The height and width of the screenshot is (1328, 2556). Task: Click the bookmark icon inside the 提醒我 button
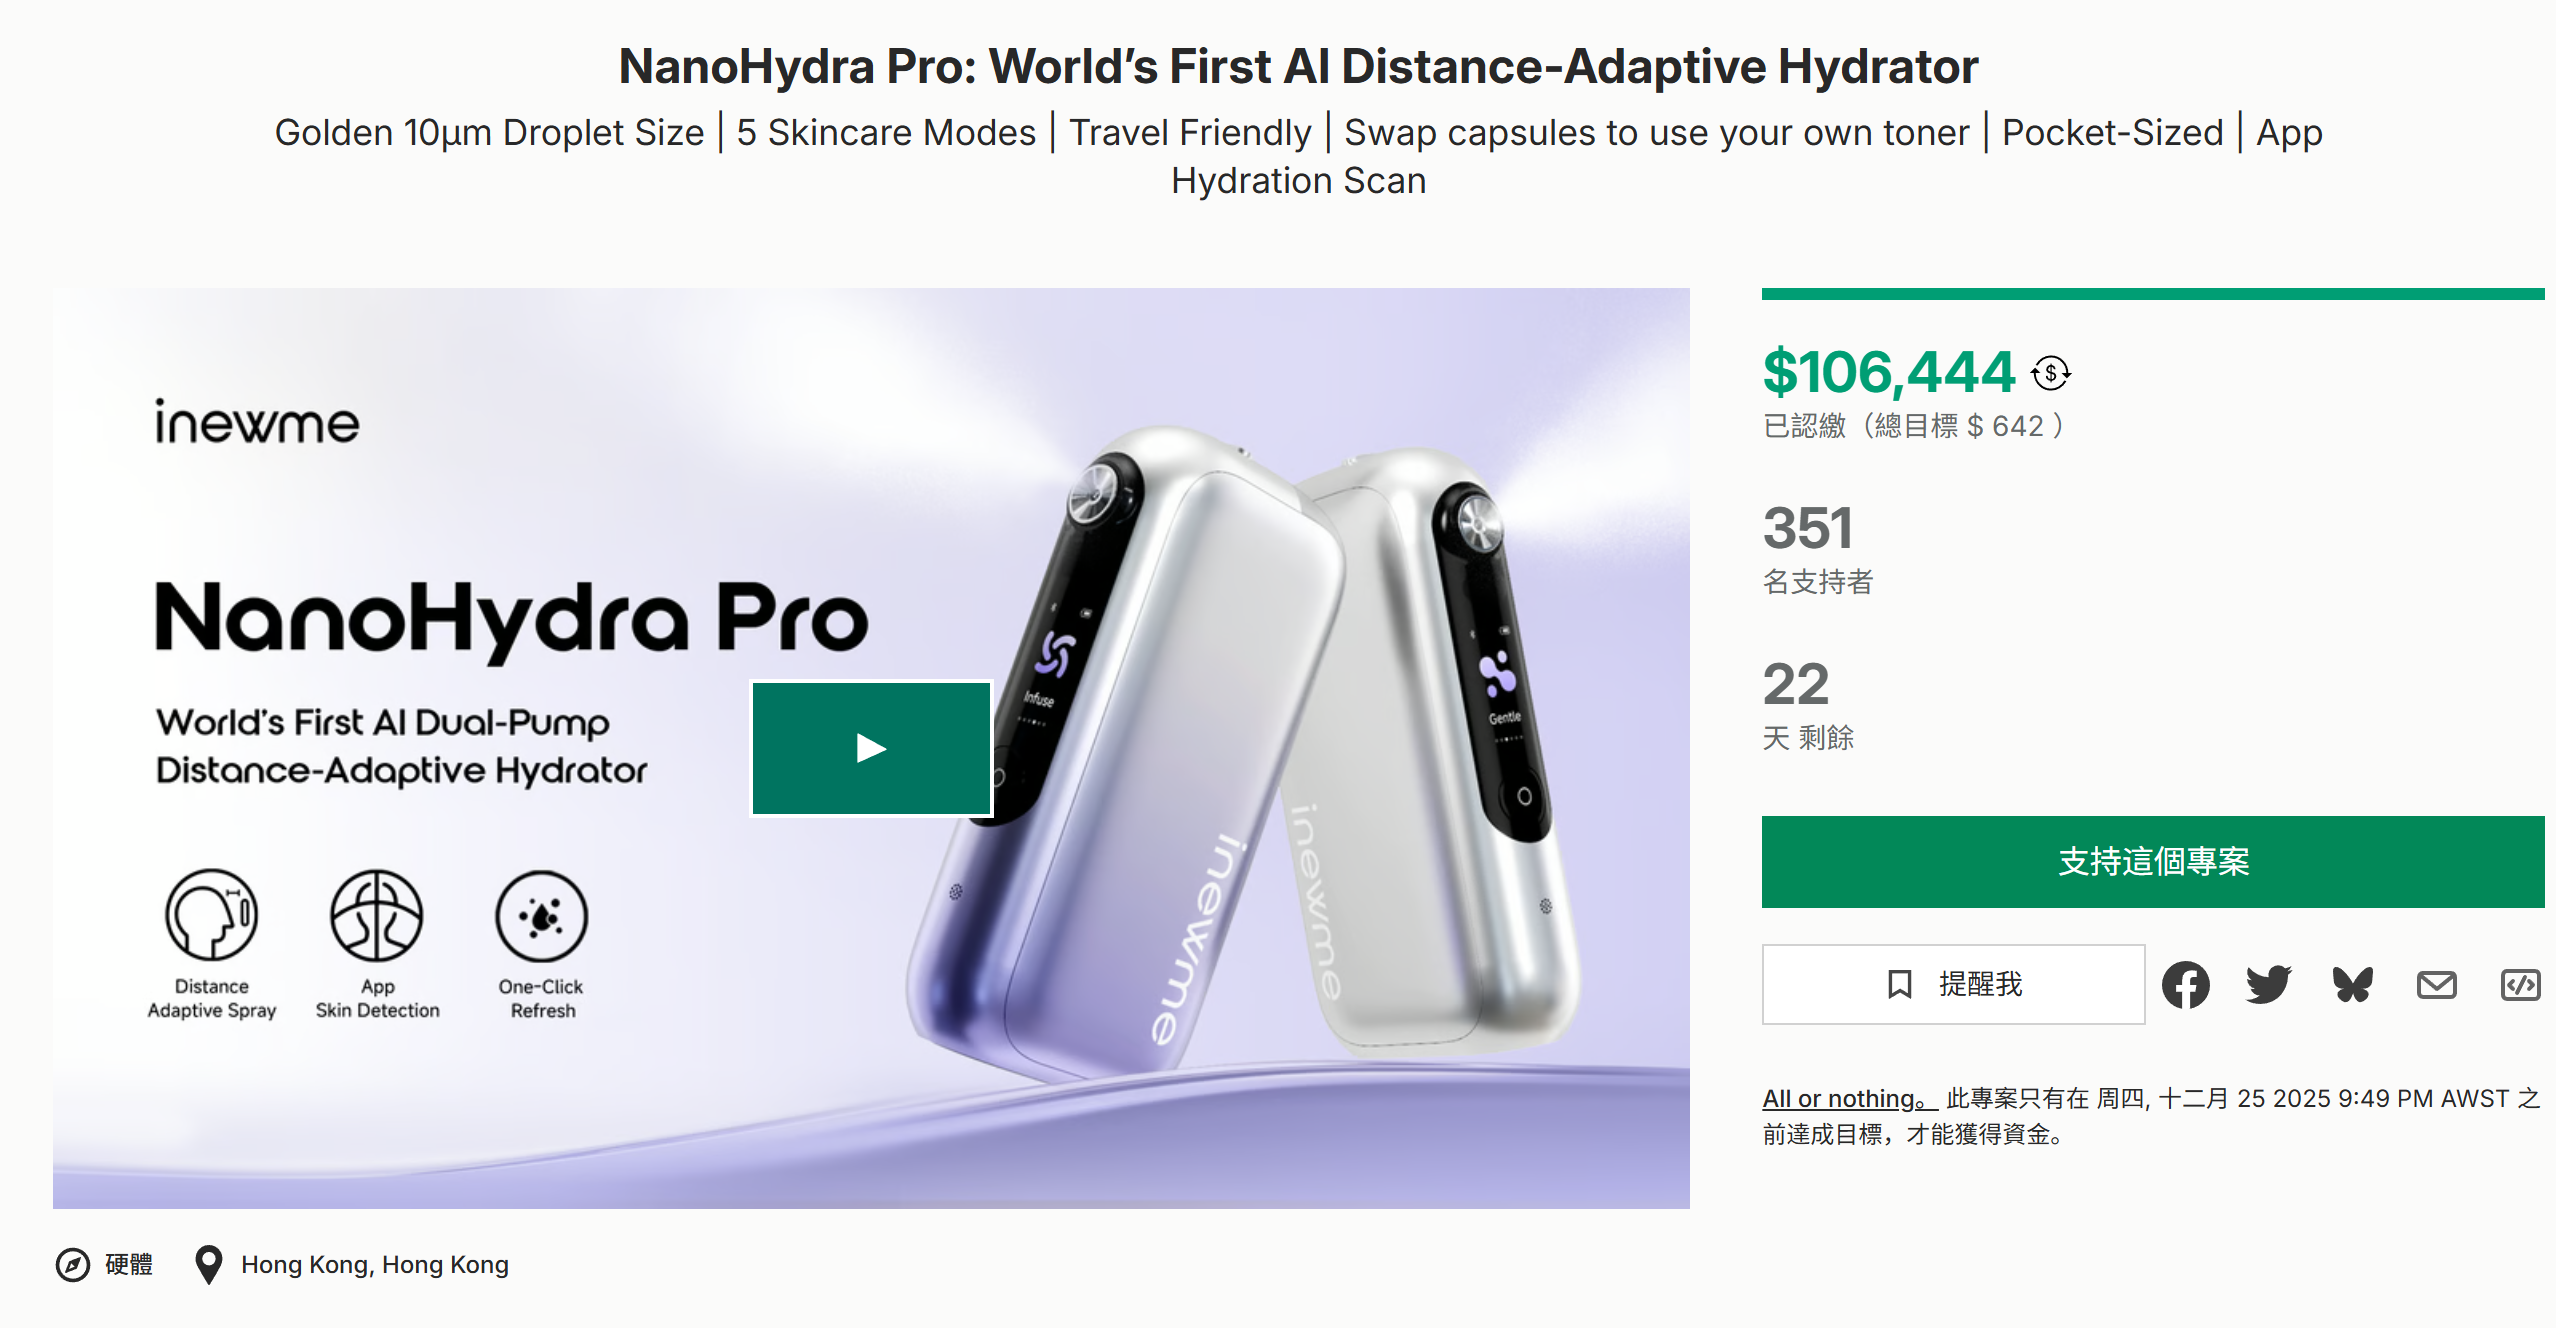tap(1901, 984)
